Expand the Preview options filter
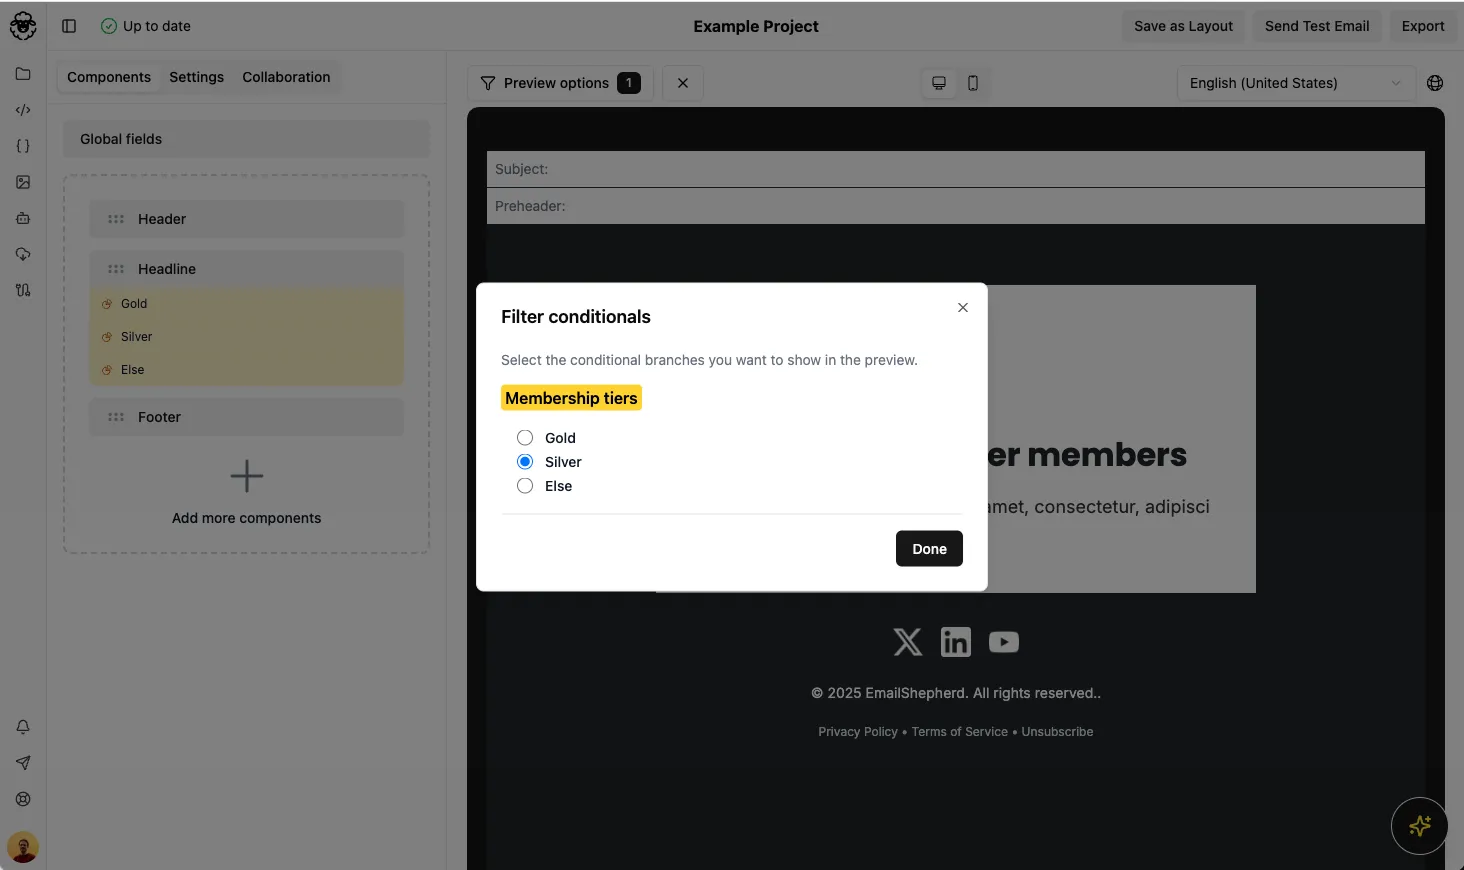Image resolution: width=1464 pixels, height=870 pixels. click(x=559, y=83)
